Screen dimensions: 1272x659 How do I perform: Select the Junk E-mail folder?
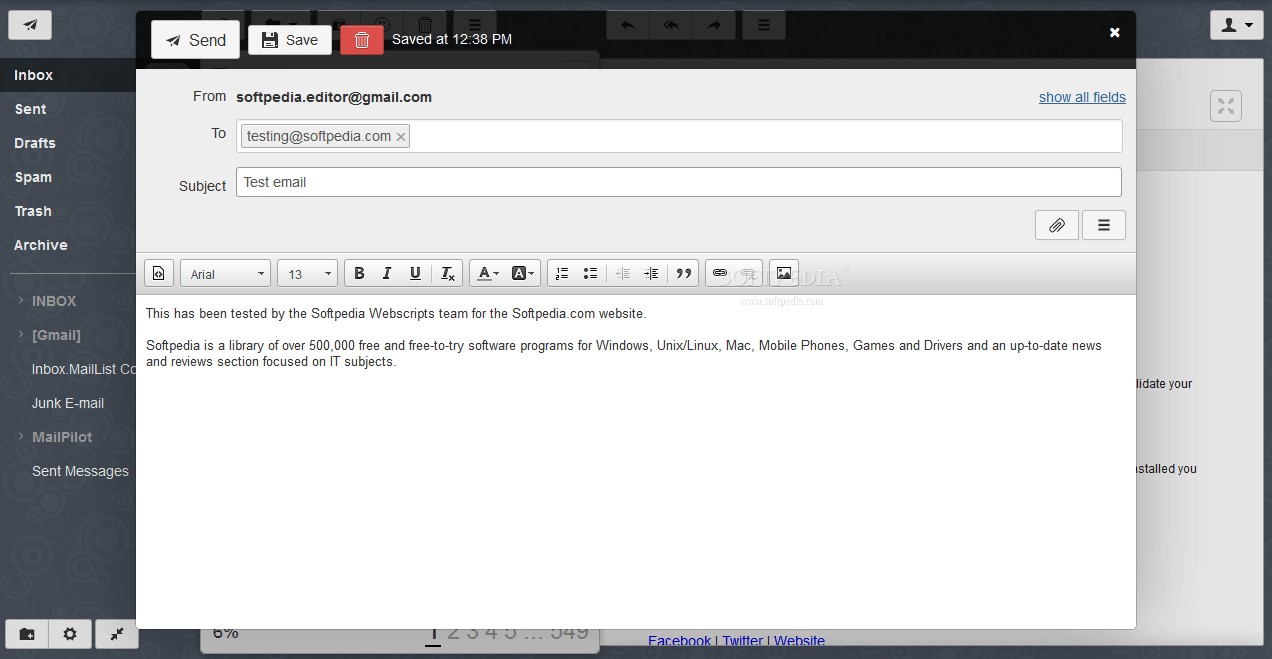click(x=68, y=403)
